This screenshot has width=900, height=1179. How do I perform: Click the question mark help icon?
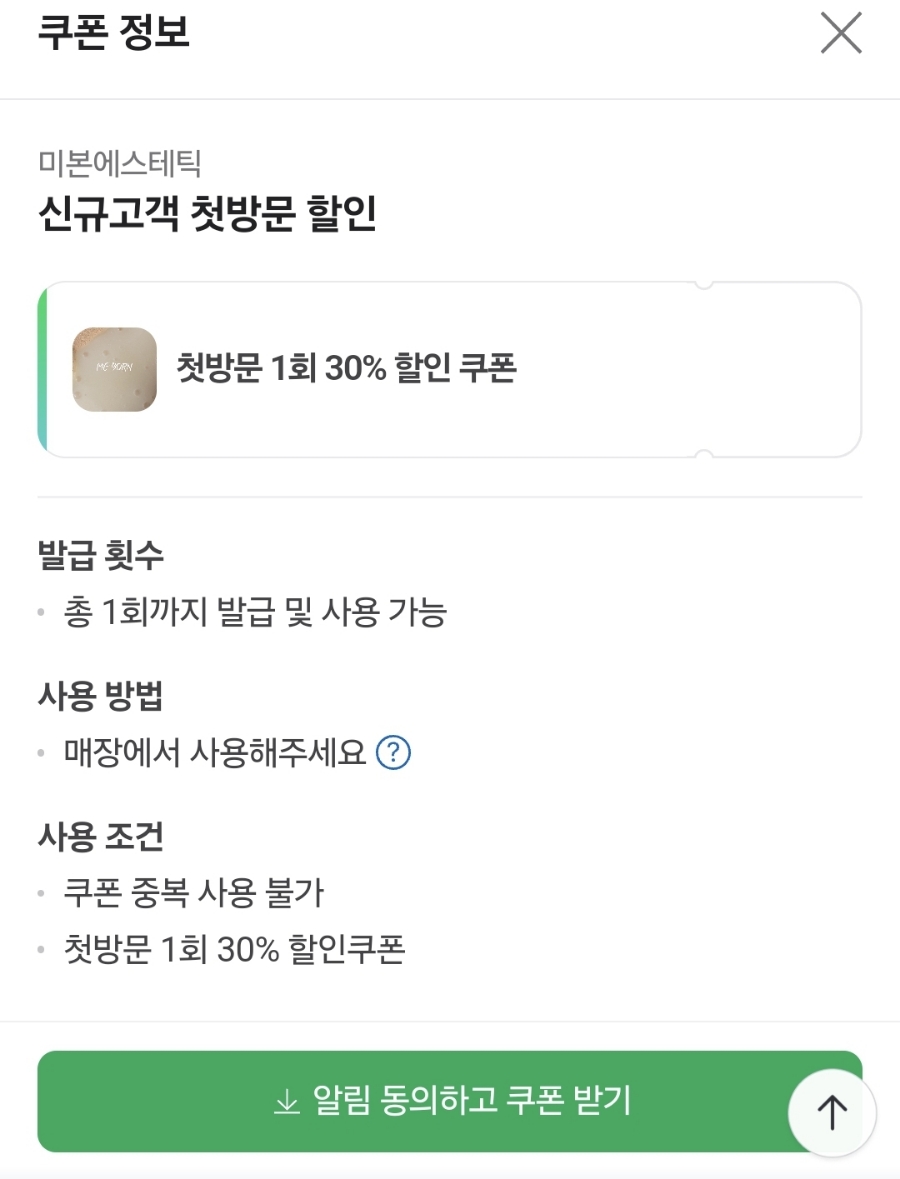(x=393, y=752)
